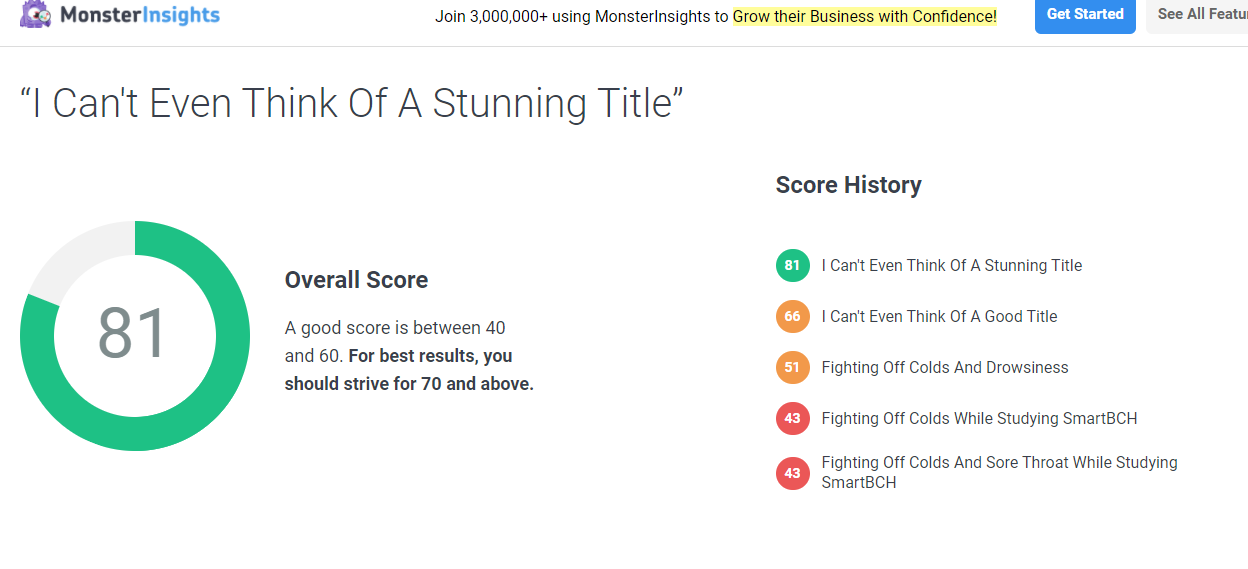Screen dimensions: 1248x569
Task: Select history entry I Can't Even Think Of A Good Title
Action: 939,316
